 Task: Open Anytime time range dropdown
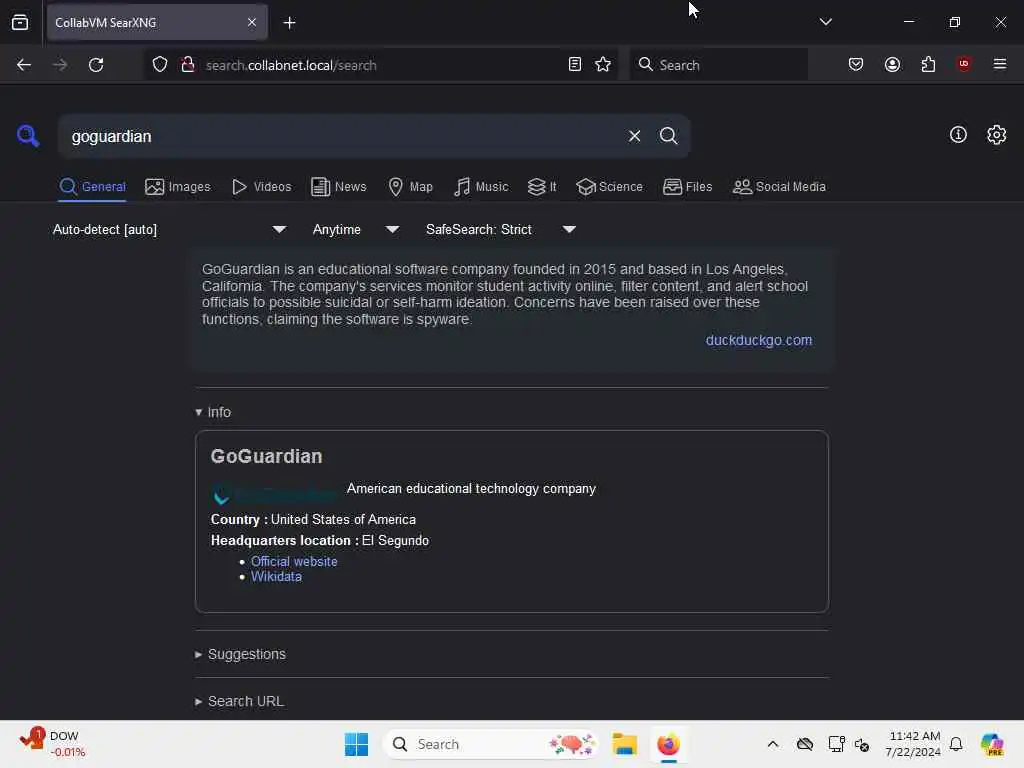coord(355,229)
